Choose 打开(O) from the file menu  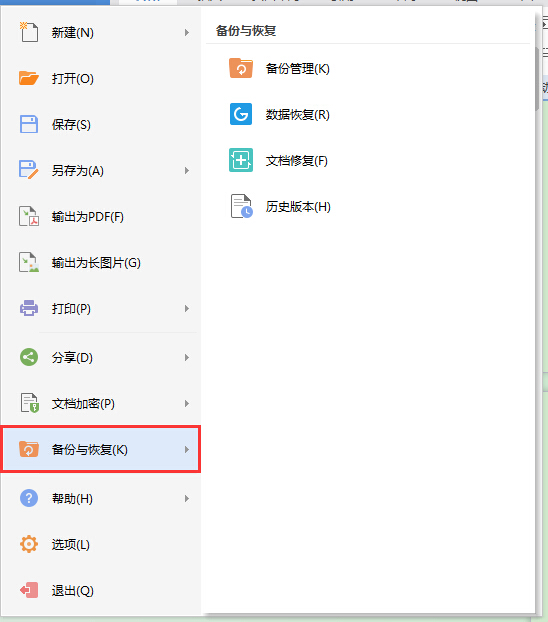point(101,79)
